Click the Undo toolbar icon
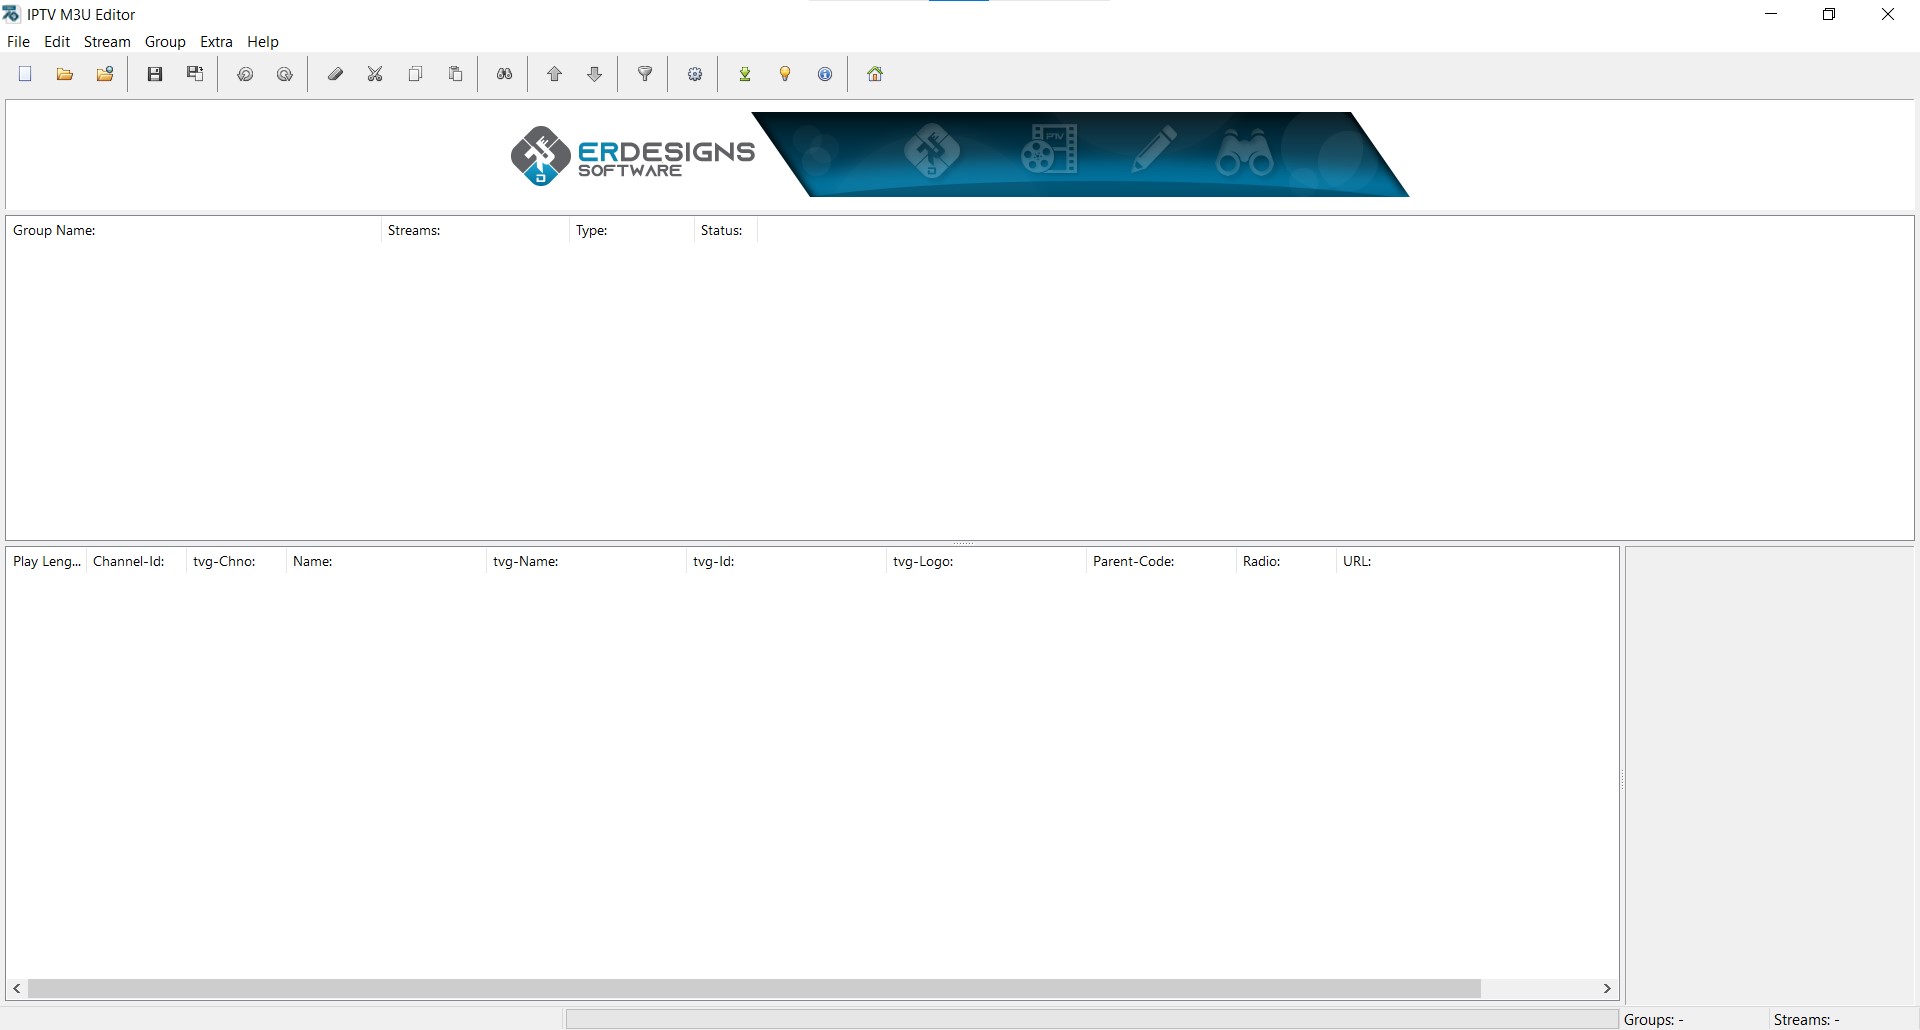Viewport: 1920px width, 1030px height. pyautogui.click(x=245, y=74)
